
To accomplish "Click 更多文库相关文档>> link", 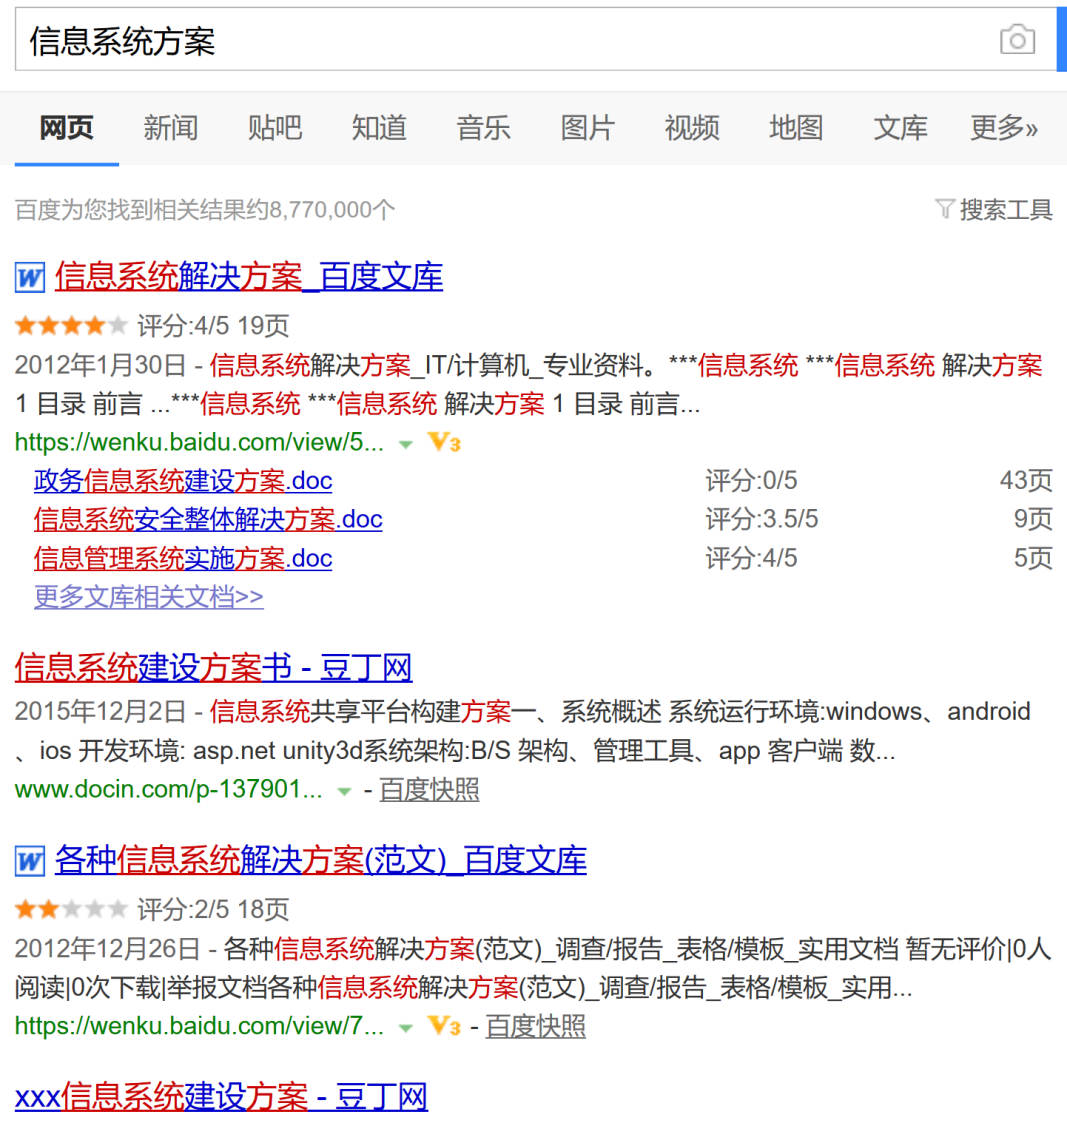I will (x=148, y=597).
